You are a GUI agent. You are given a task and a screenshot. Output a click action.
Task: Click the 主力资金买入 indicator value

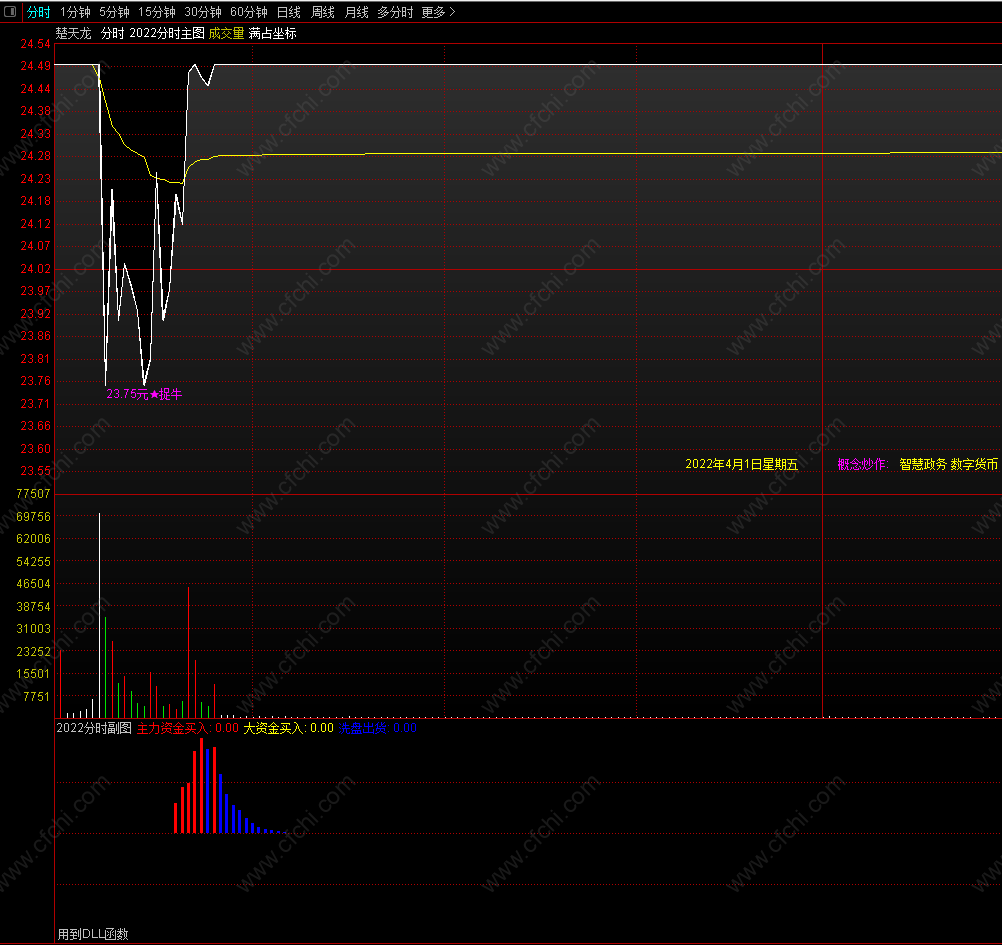[x=188, y=728]
